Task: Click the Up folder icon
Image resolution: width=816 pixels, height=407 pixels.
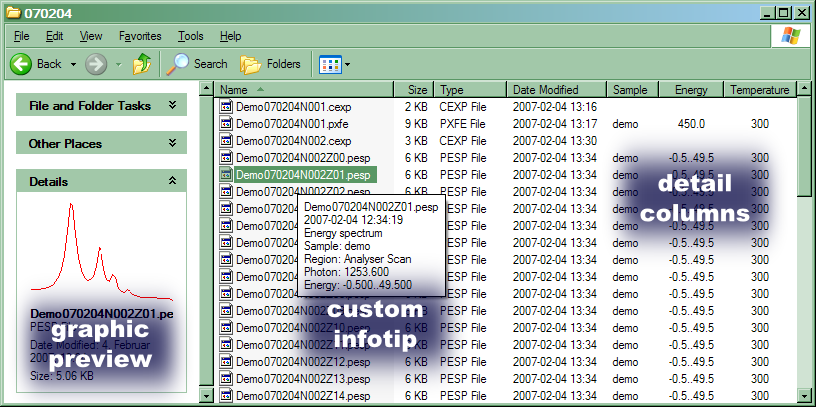Action: 142,64
